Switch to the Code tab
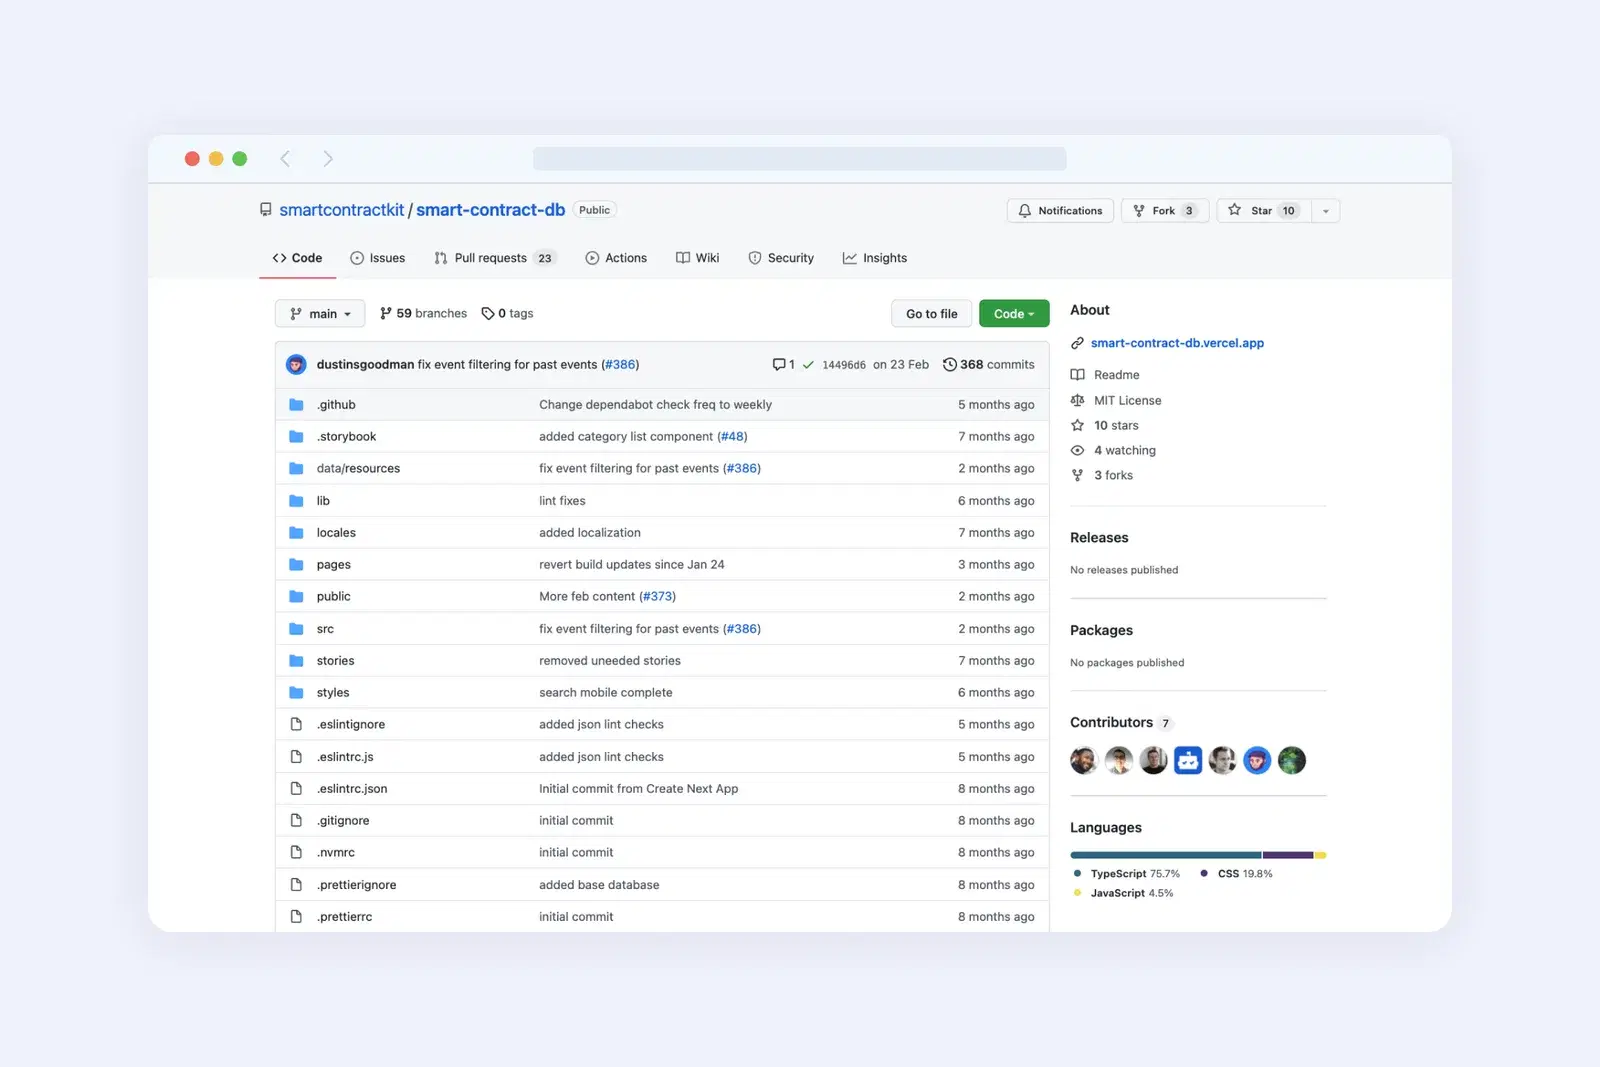1600x1067 pixels. pos(297,258)
